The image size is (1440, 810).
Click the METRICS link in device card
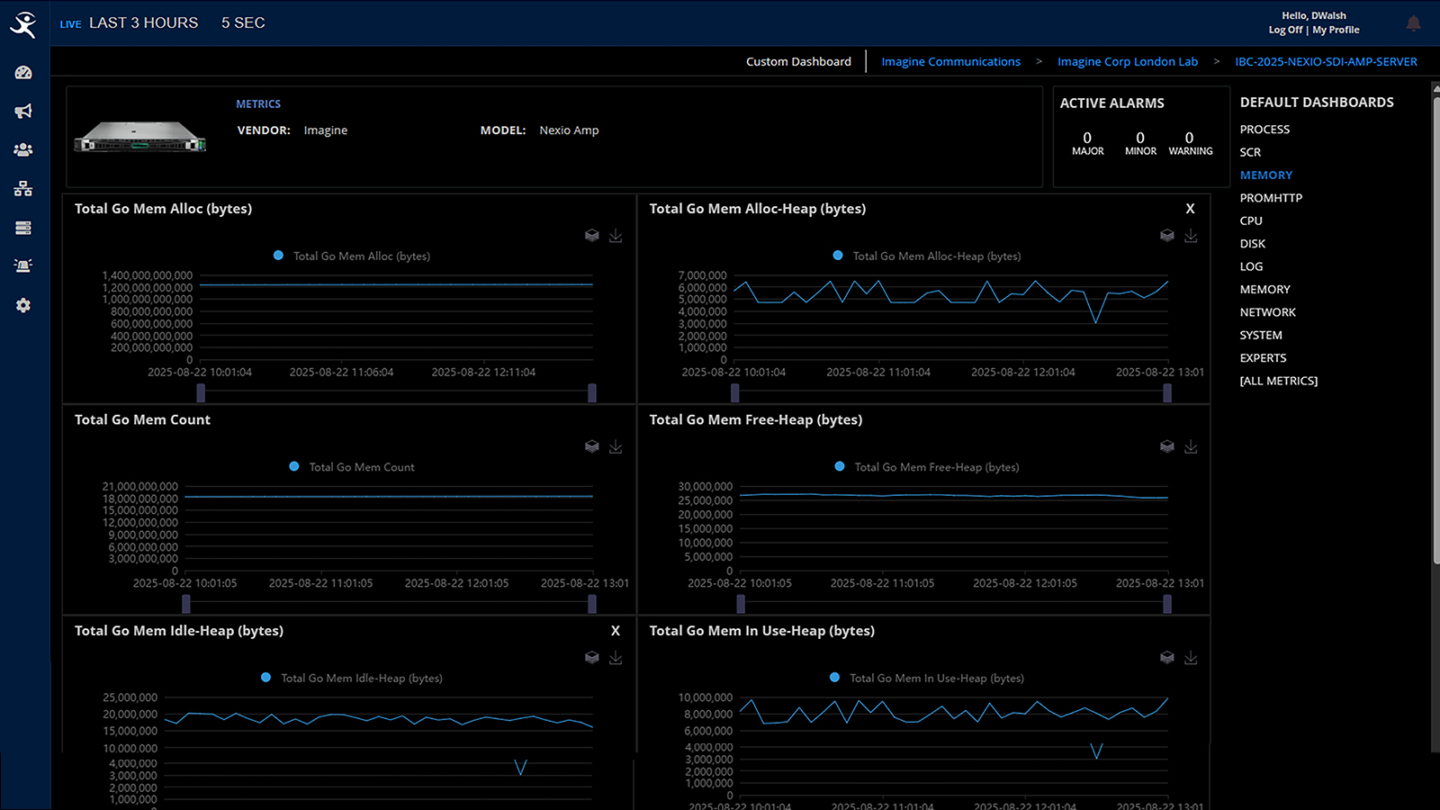(x=258, y=104)
